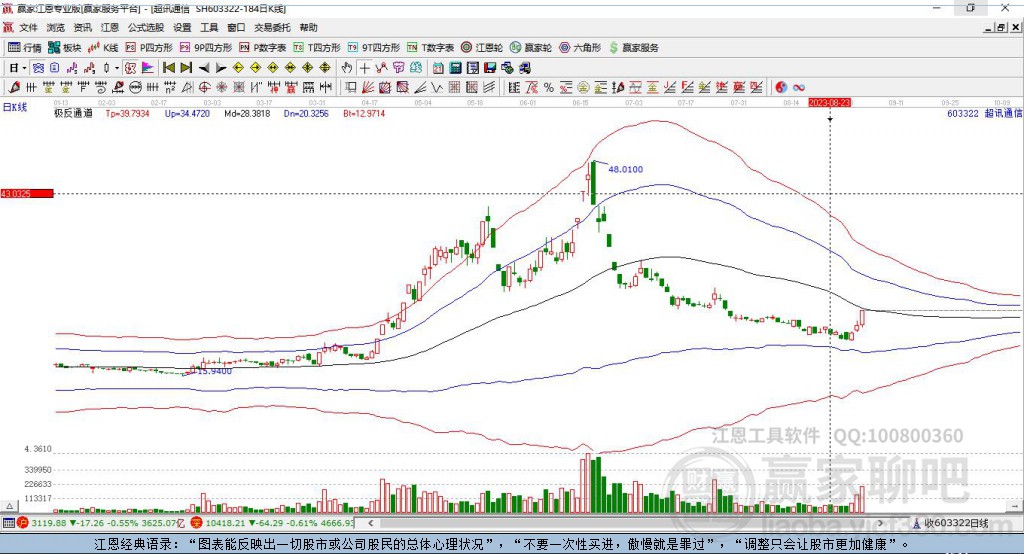Open the 赢家轮 wheel tool
The height and width of the screenshot is (554, 1024).
point(531,48)
